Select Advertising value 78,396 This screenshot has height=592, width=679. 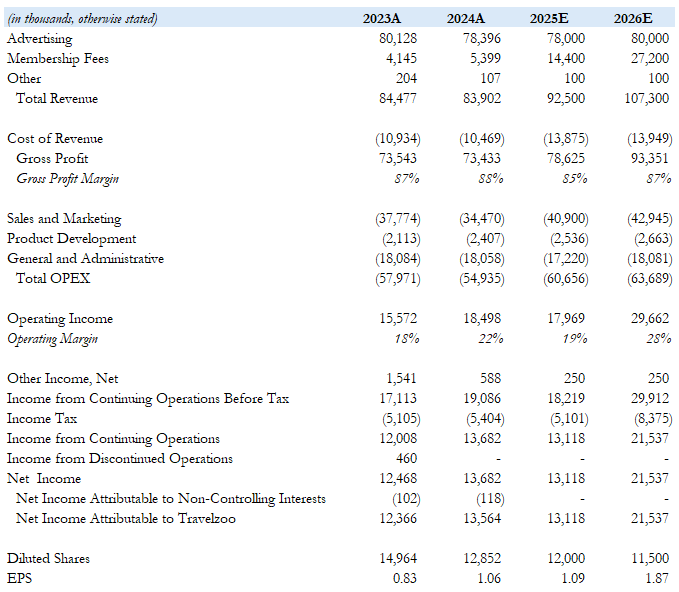[x=482, y=39]
